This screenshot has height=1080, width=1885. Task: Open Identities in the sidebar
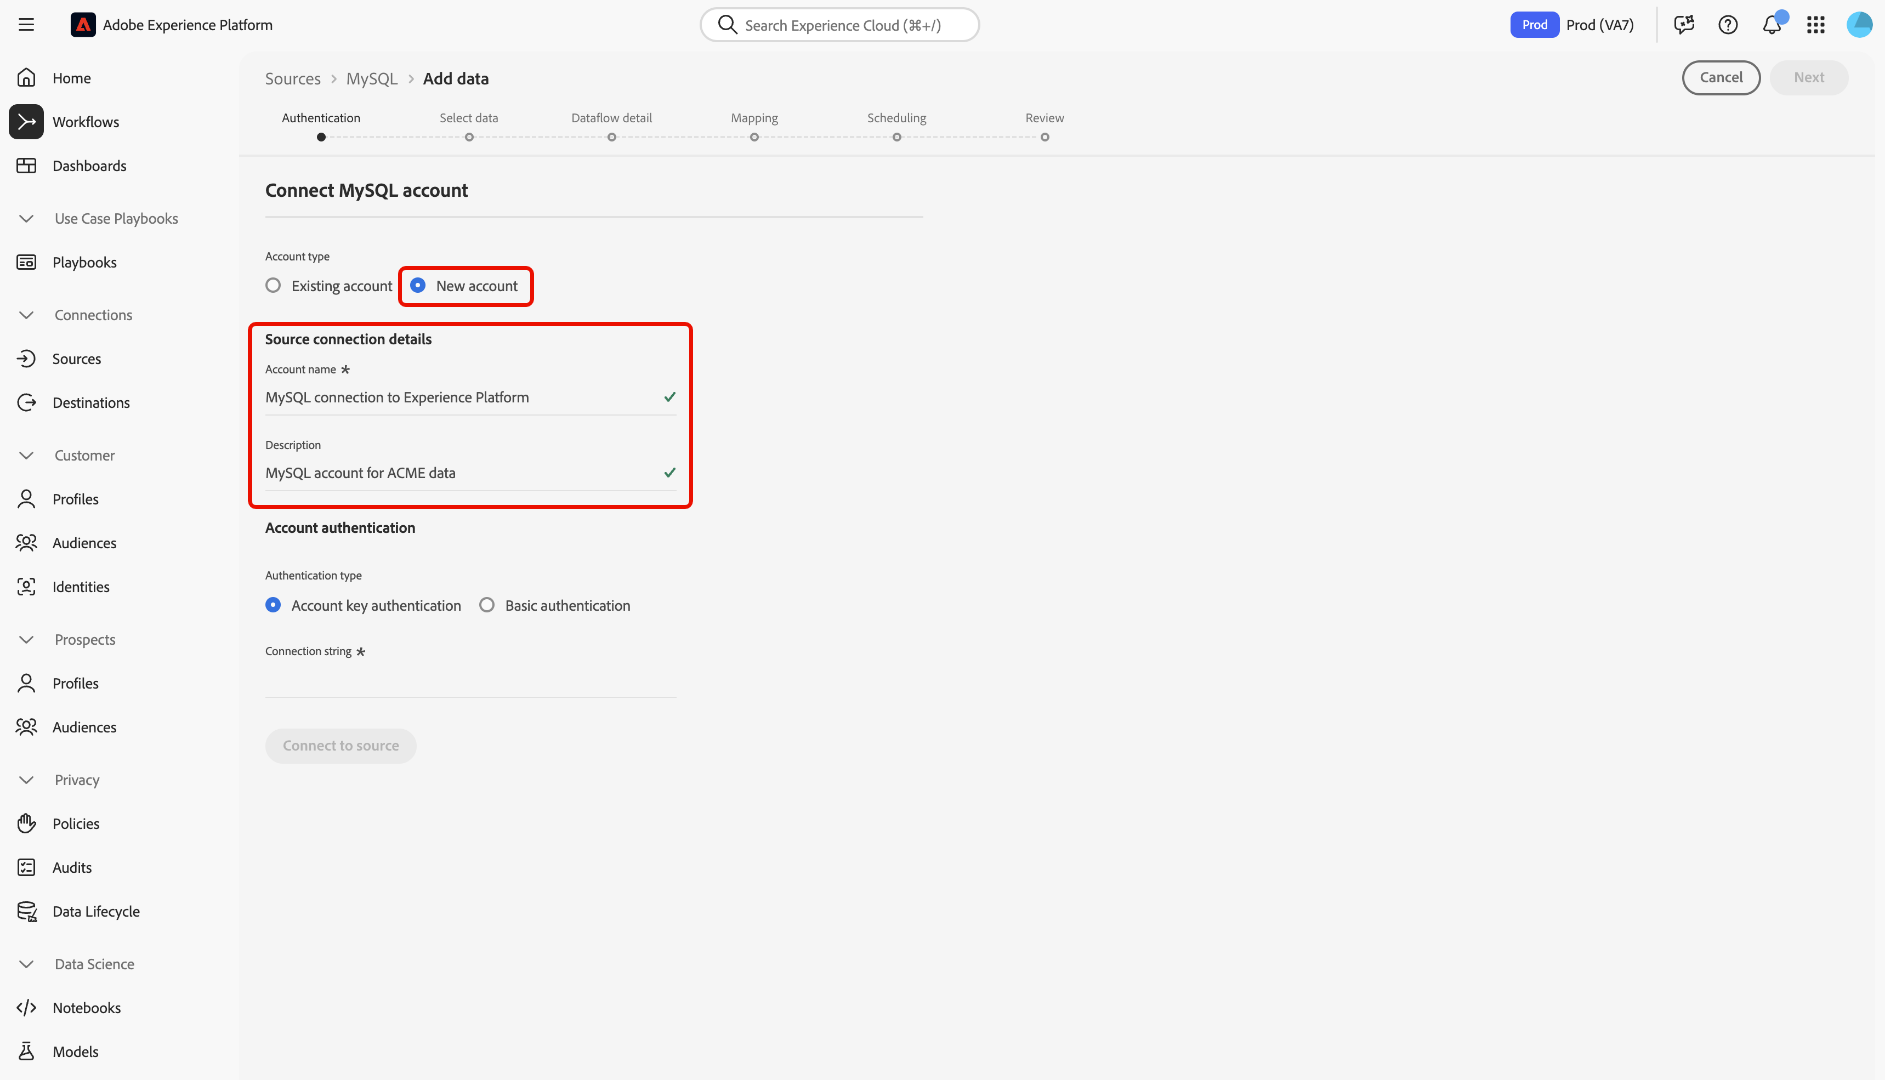pos(81,587)
